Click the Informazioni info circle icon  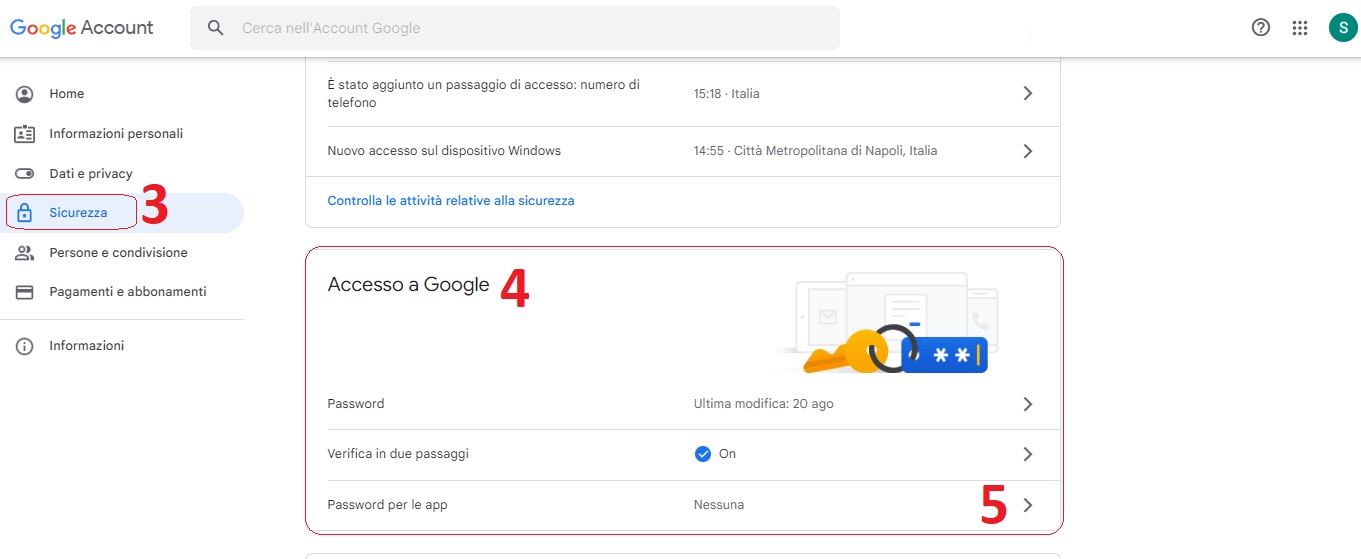[25, 346]
